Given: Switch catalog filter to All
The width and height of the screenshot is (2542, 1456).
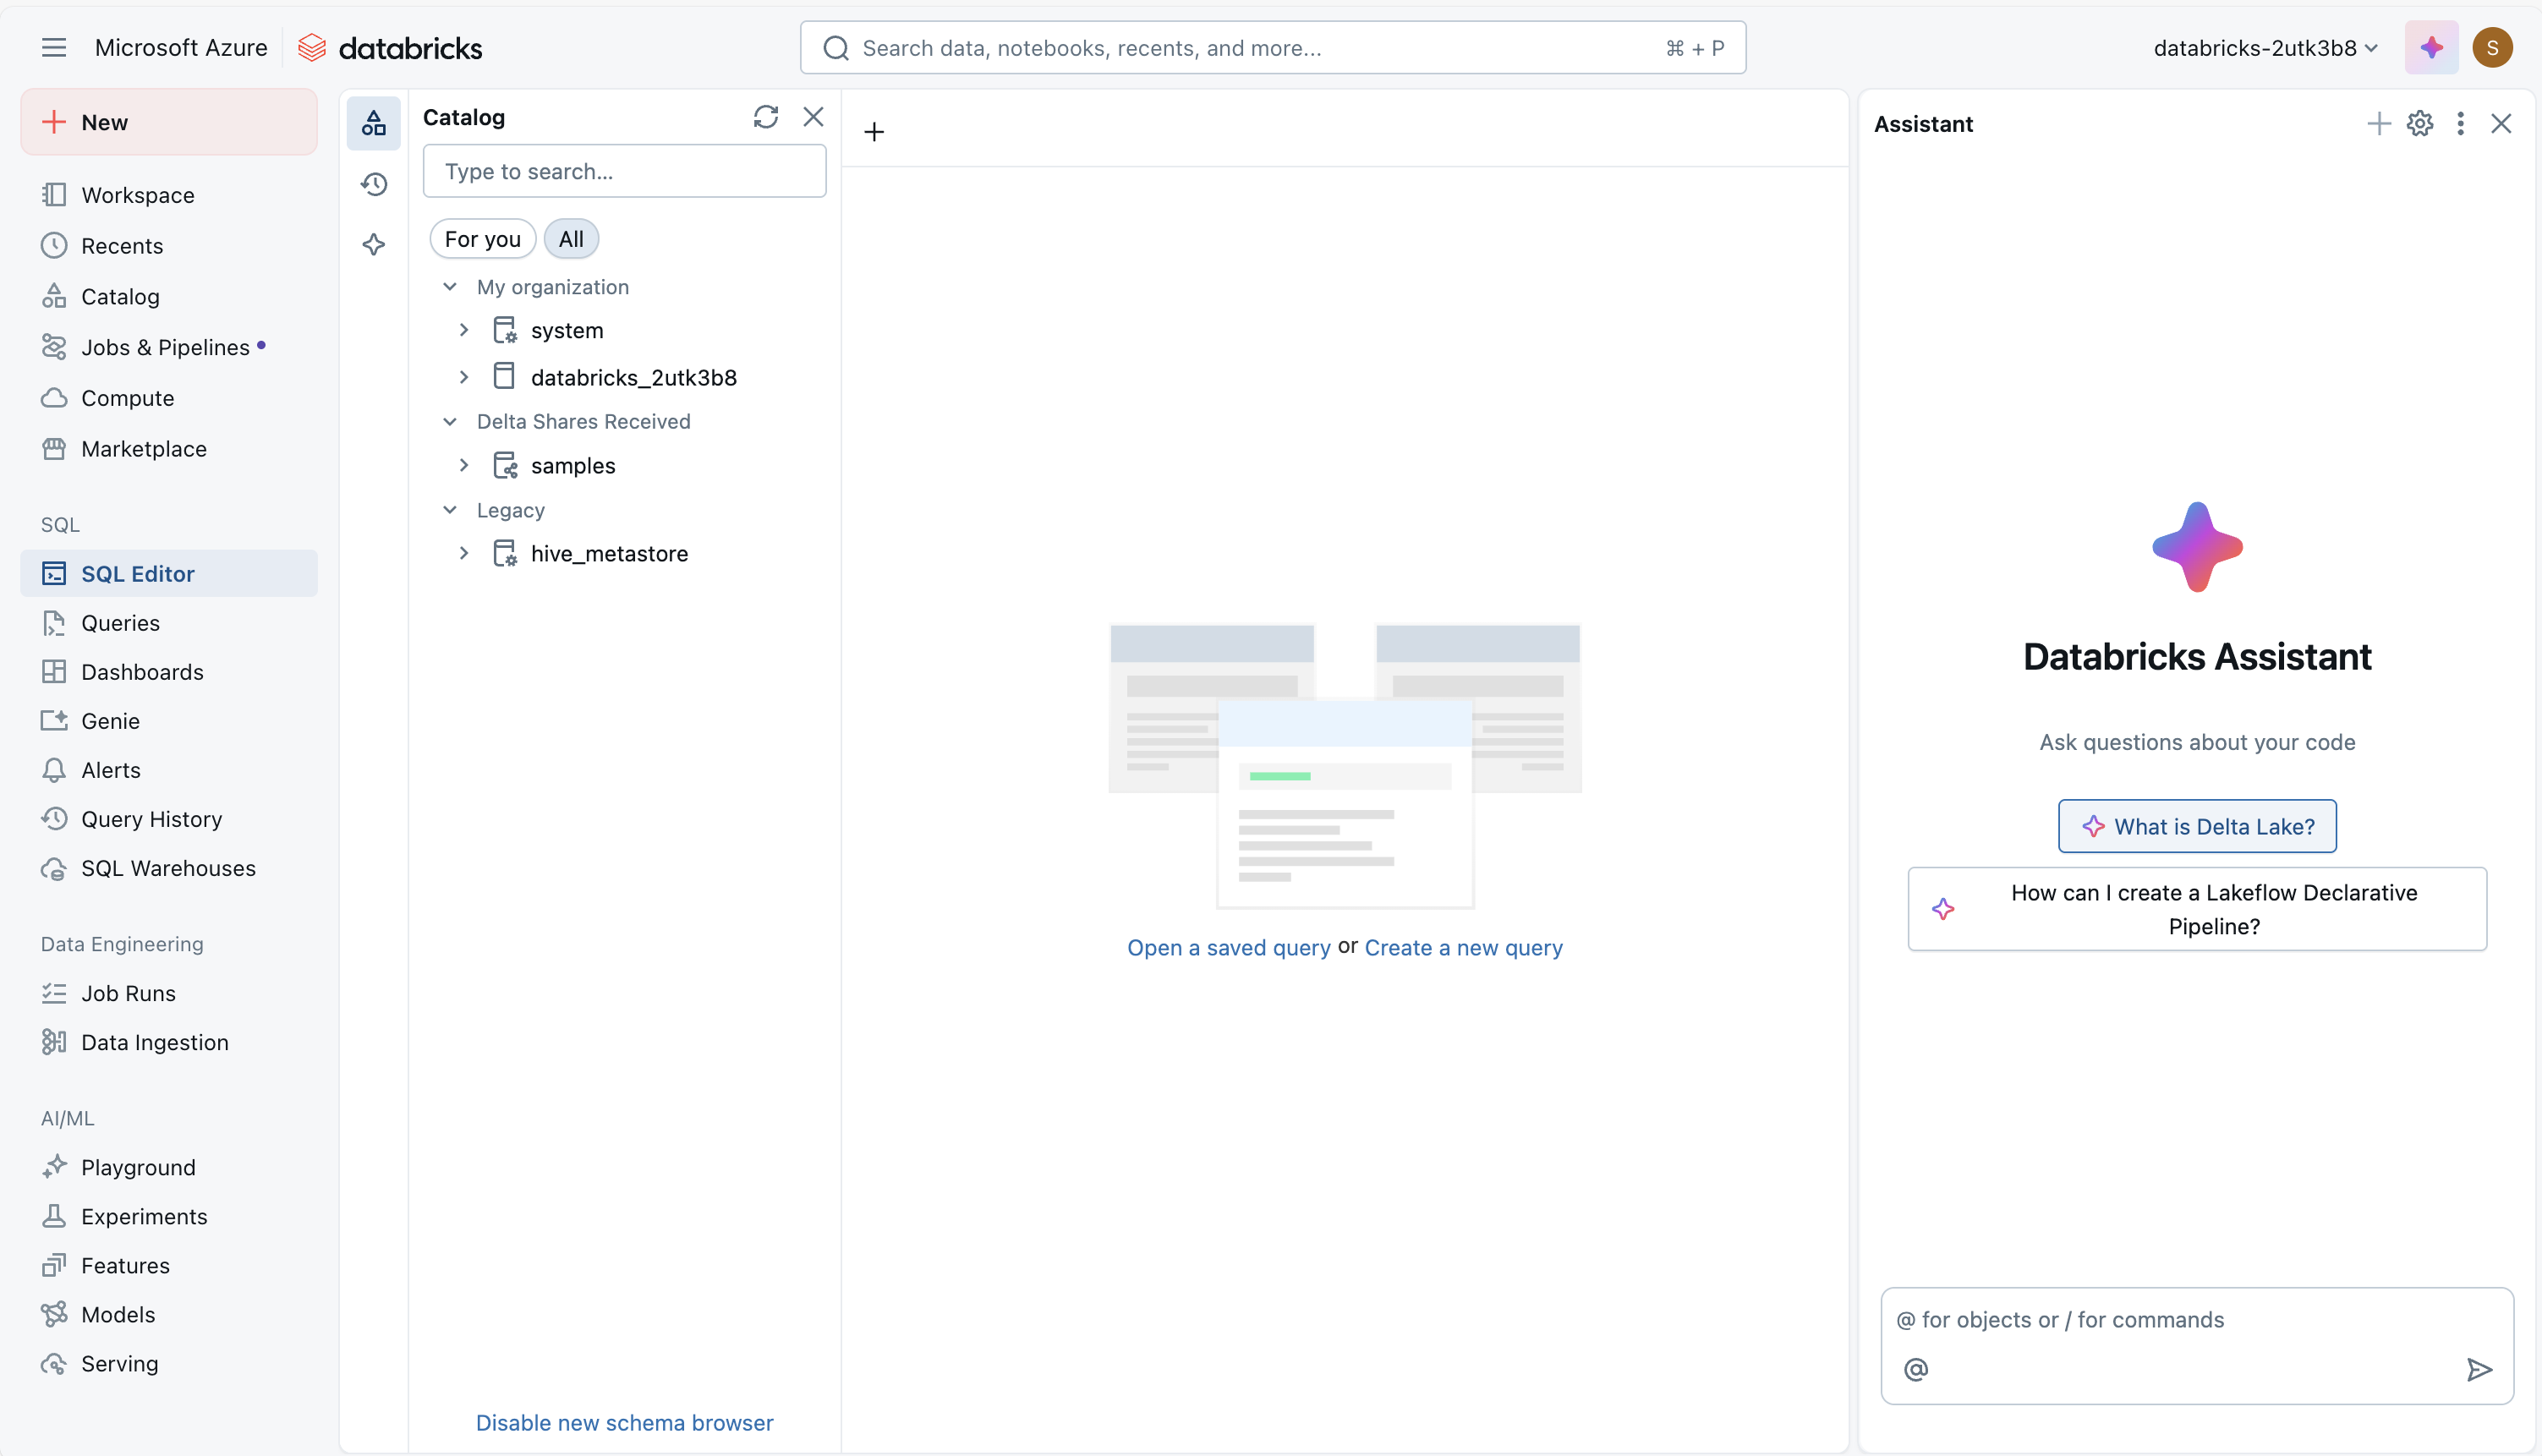Looking at the screenshot, I should tap(571, 238).
